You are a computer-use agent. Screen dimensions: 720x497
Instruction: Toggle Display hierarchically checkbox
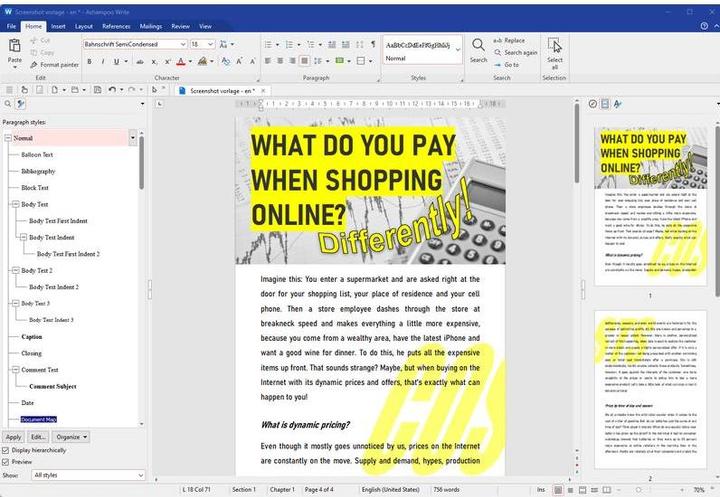tap(6, 450)
